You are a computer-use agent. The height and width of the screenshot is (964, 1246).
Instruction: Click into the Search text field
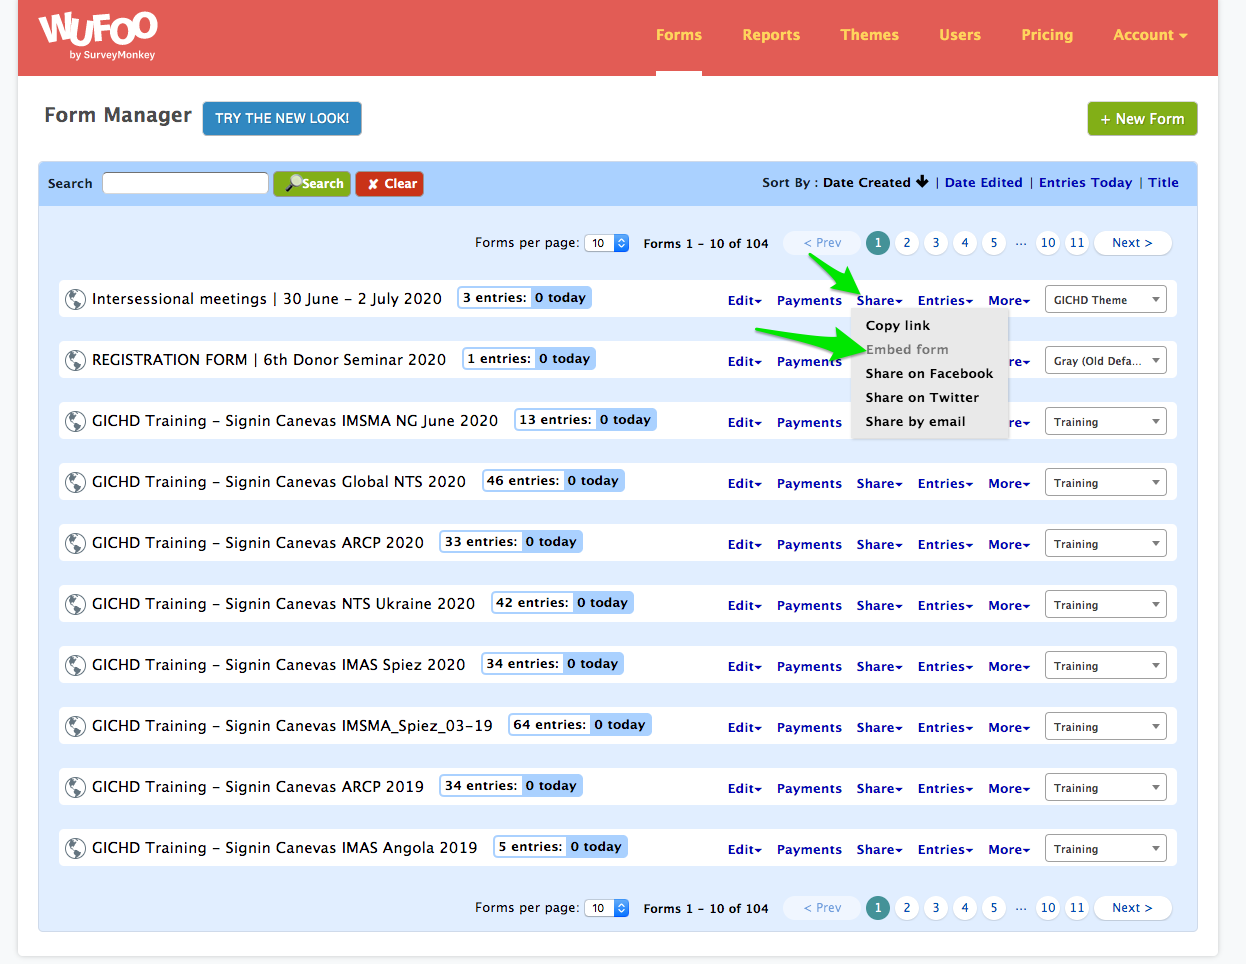coord(185,183)
